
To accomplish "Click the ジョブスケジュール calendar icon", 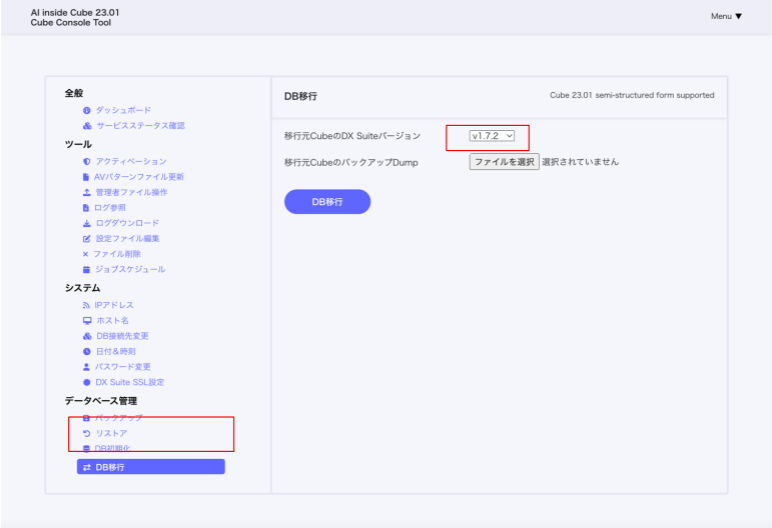I will click(x=87, y=270).
